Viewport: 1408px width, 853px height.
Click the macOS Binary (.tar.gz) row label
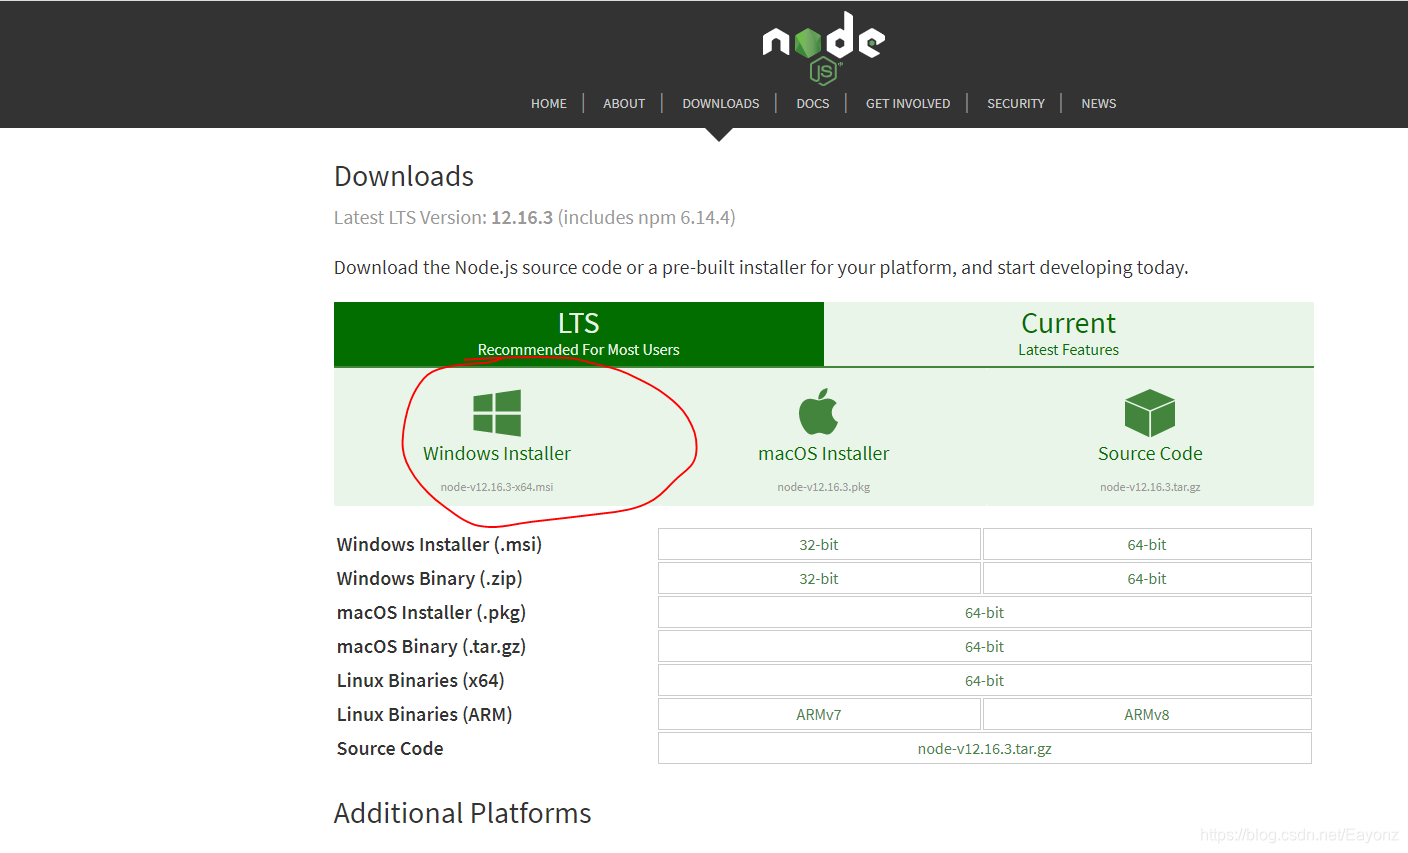click(x=431, y=646)
